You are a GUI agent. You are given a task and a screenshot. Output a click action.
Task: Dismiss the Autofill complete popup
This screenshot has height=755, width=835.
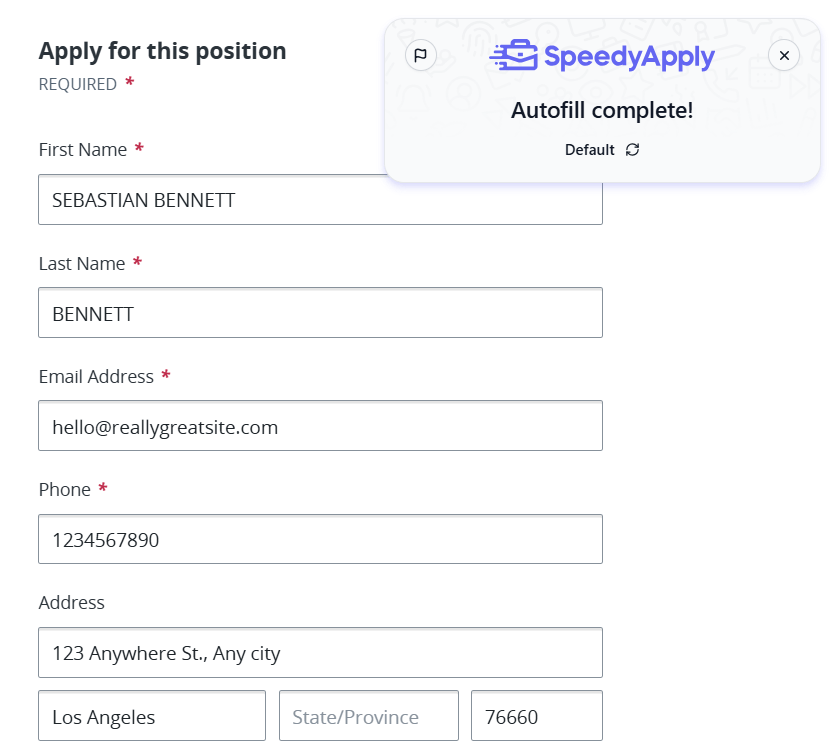[784, 55]
